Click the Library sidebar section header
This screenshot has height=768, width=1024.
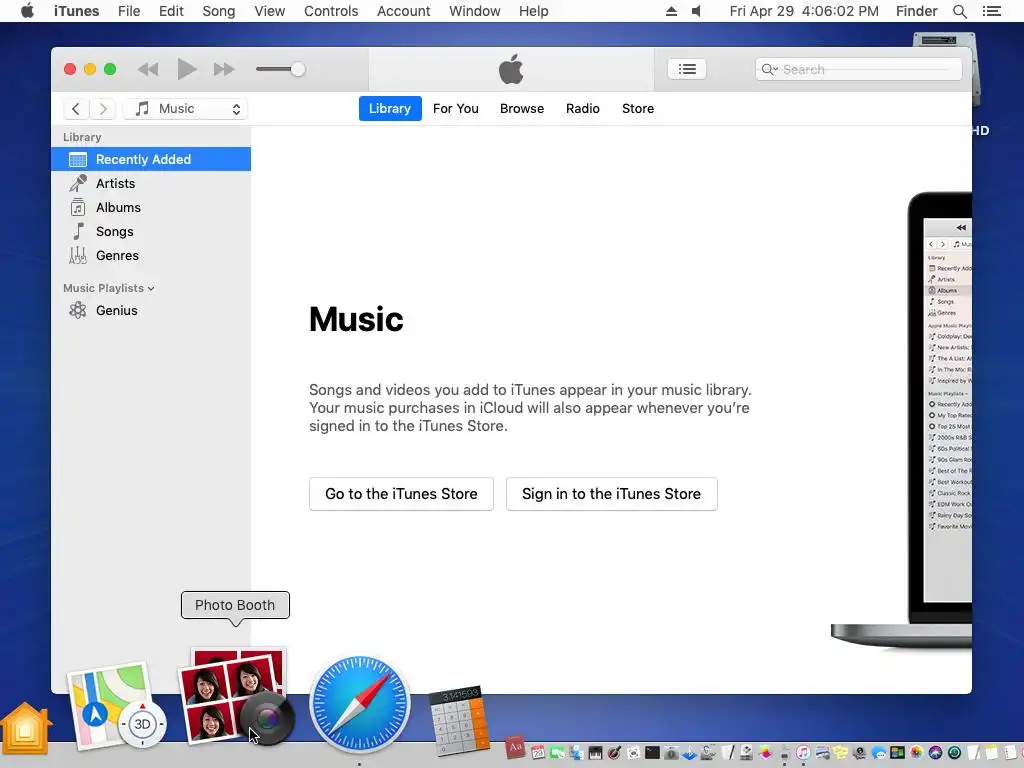coord(82,137)
